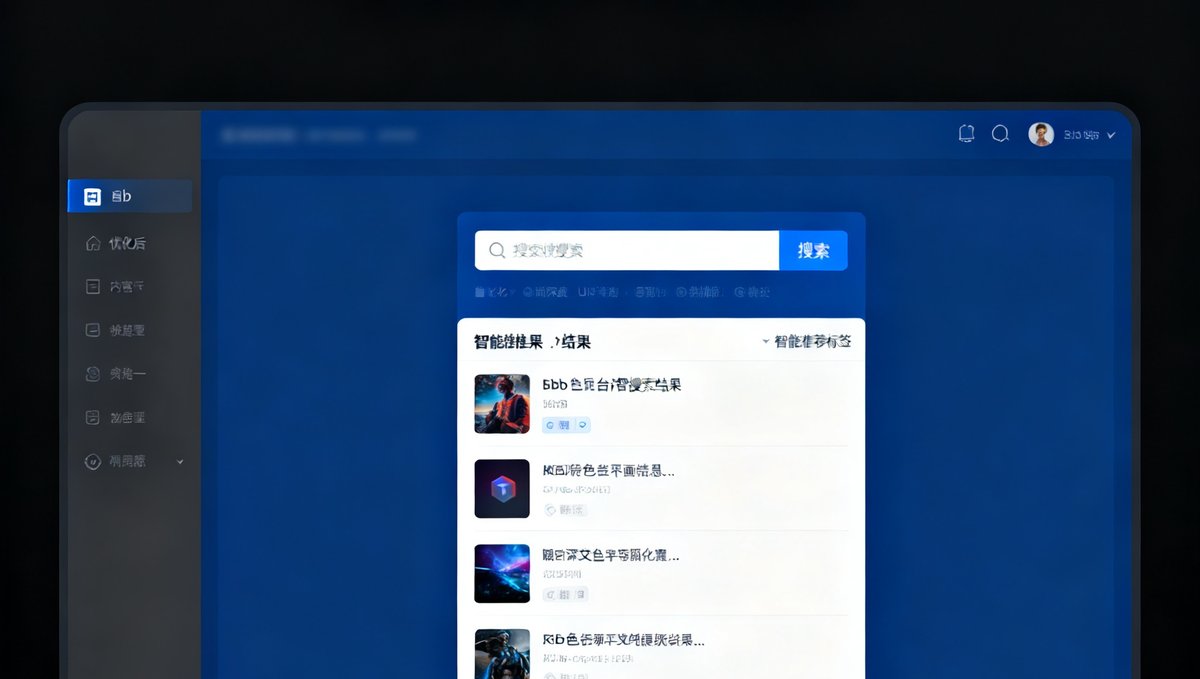The image size is (1200, 679).
Task: Click the blue 搜索 search button
Action: coord(813,251)
